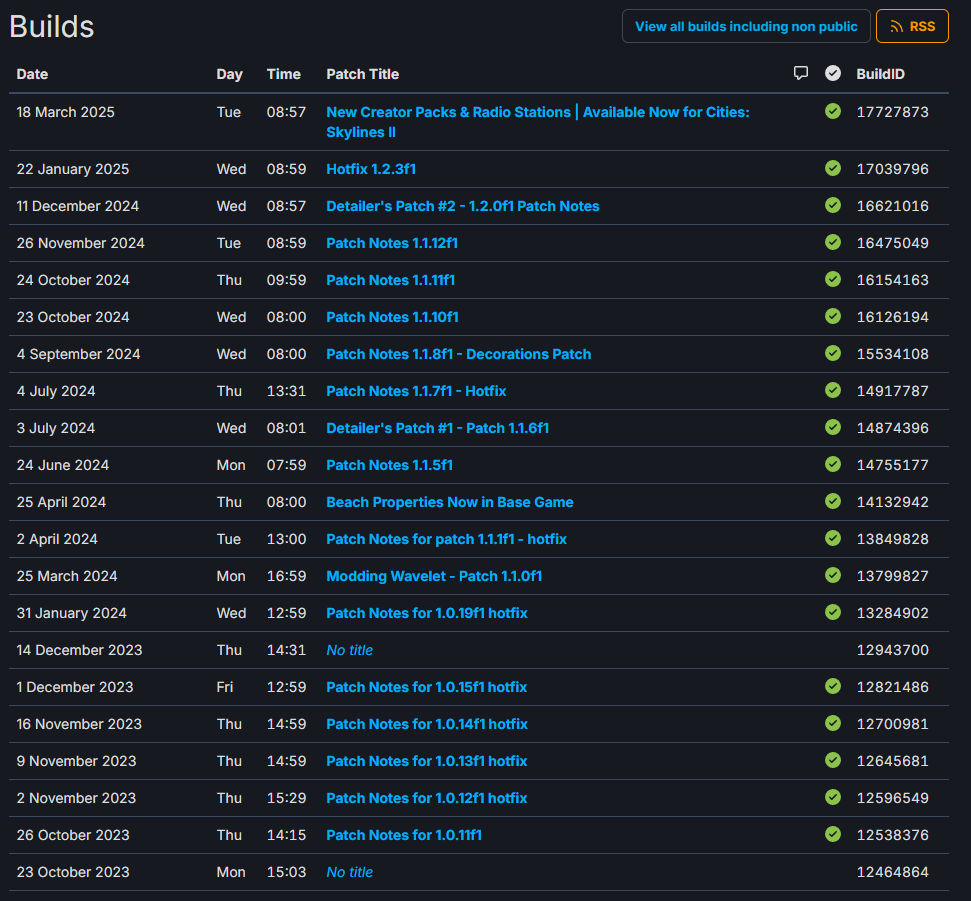This screenshot has width=971, height=901.
Task: Click green checkmark for build 16475049
Action: click(833, 243)
